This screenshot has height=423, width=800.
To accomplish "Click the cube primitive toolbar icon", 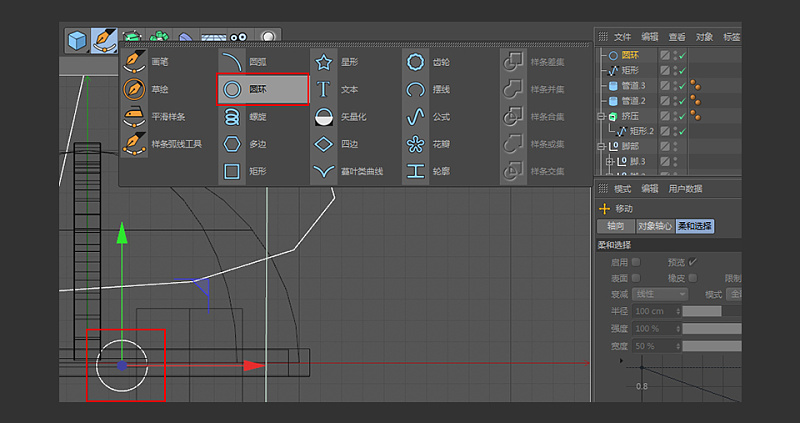I will [x=77, y=40].
